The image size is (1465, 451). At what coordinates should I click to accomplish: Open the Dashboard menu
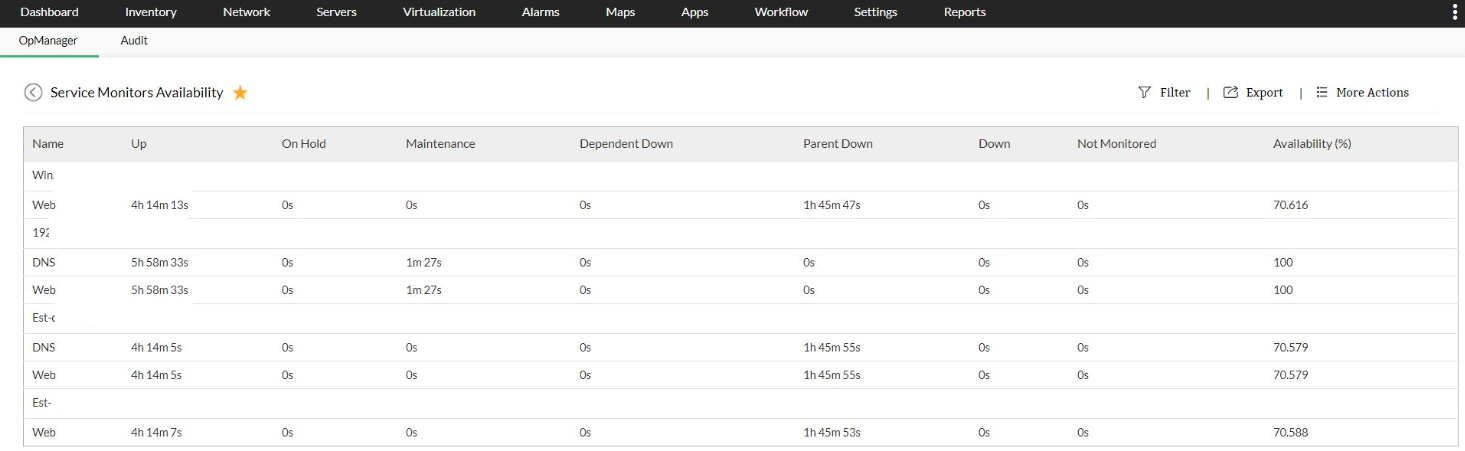49,12
